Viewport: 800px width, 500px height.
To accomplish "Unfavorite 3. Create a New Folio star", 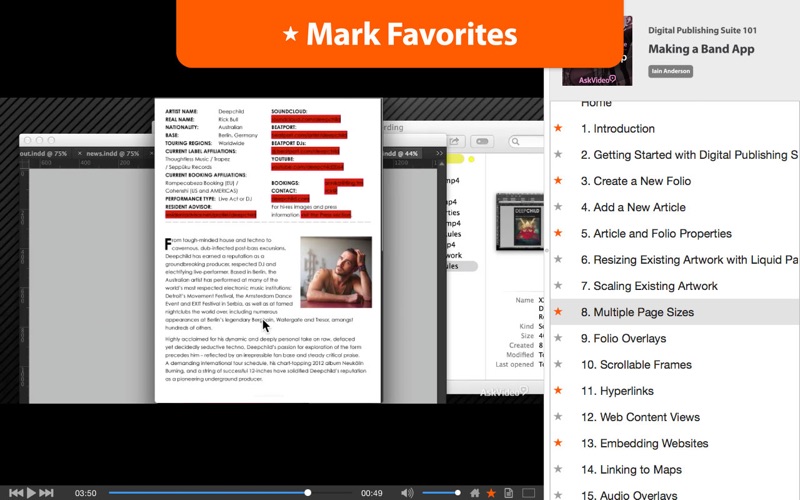I will [x=558, y=181].
